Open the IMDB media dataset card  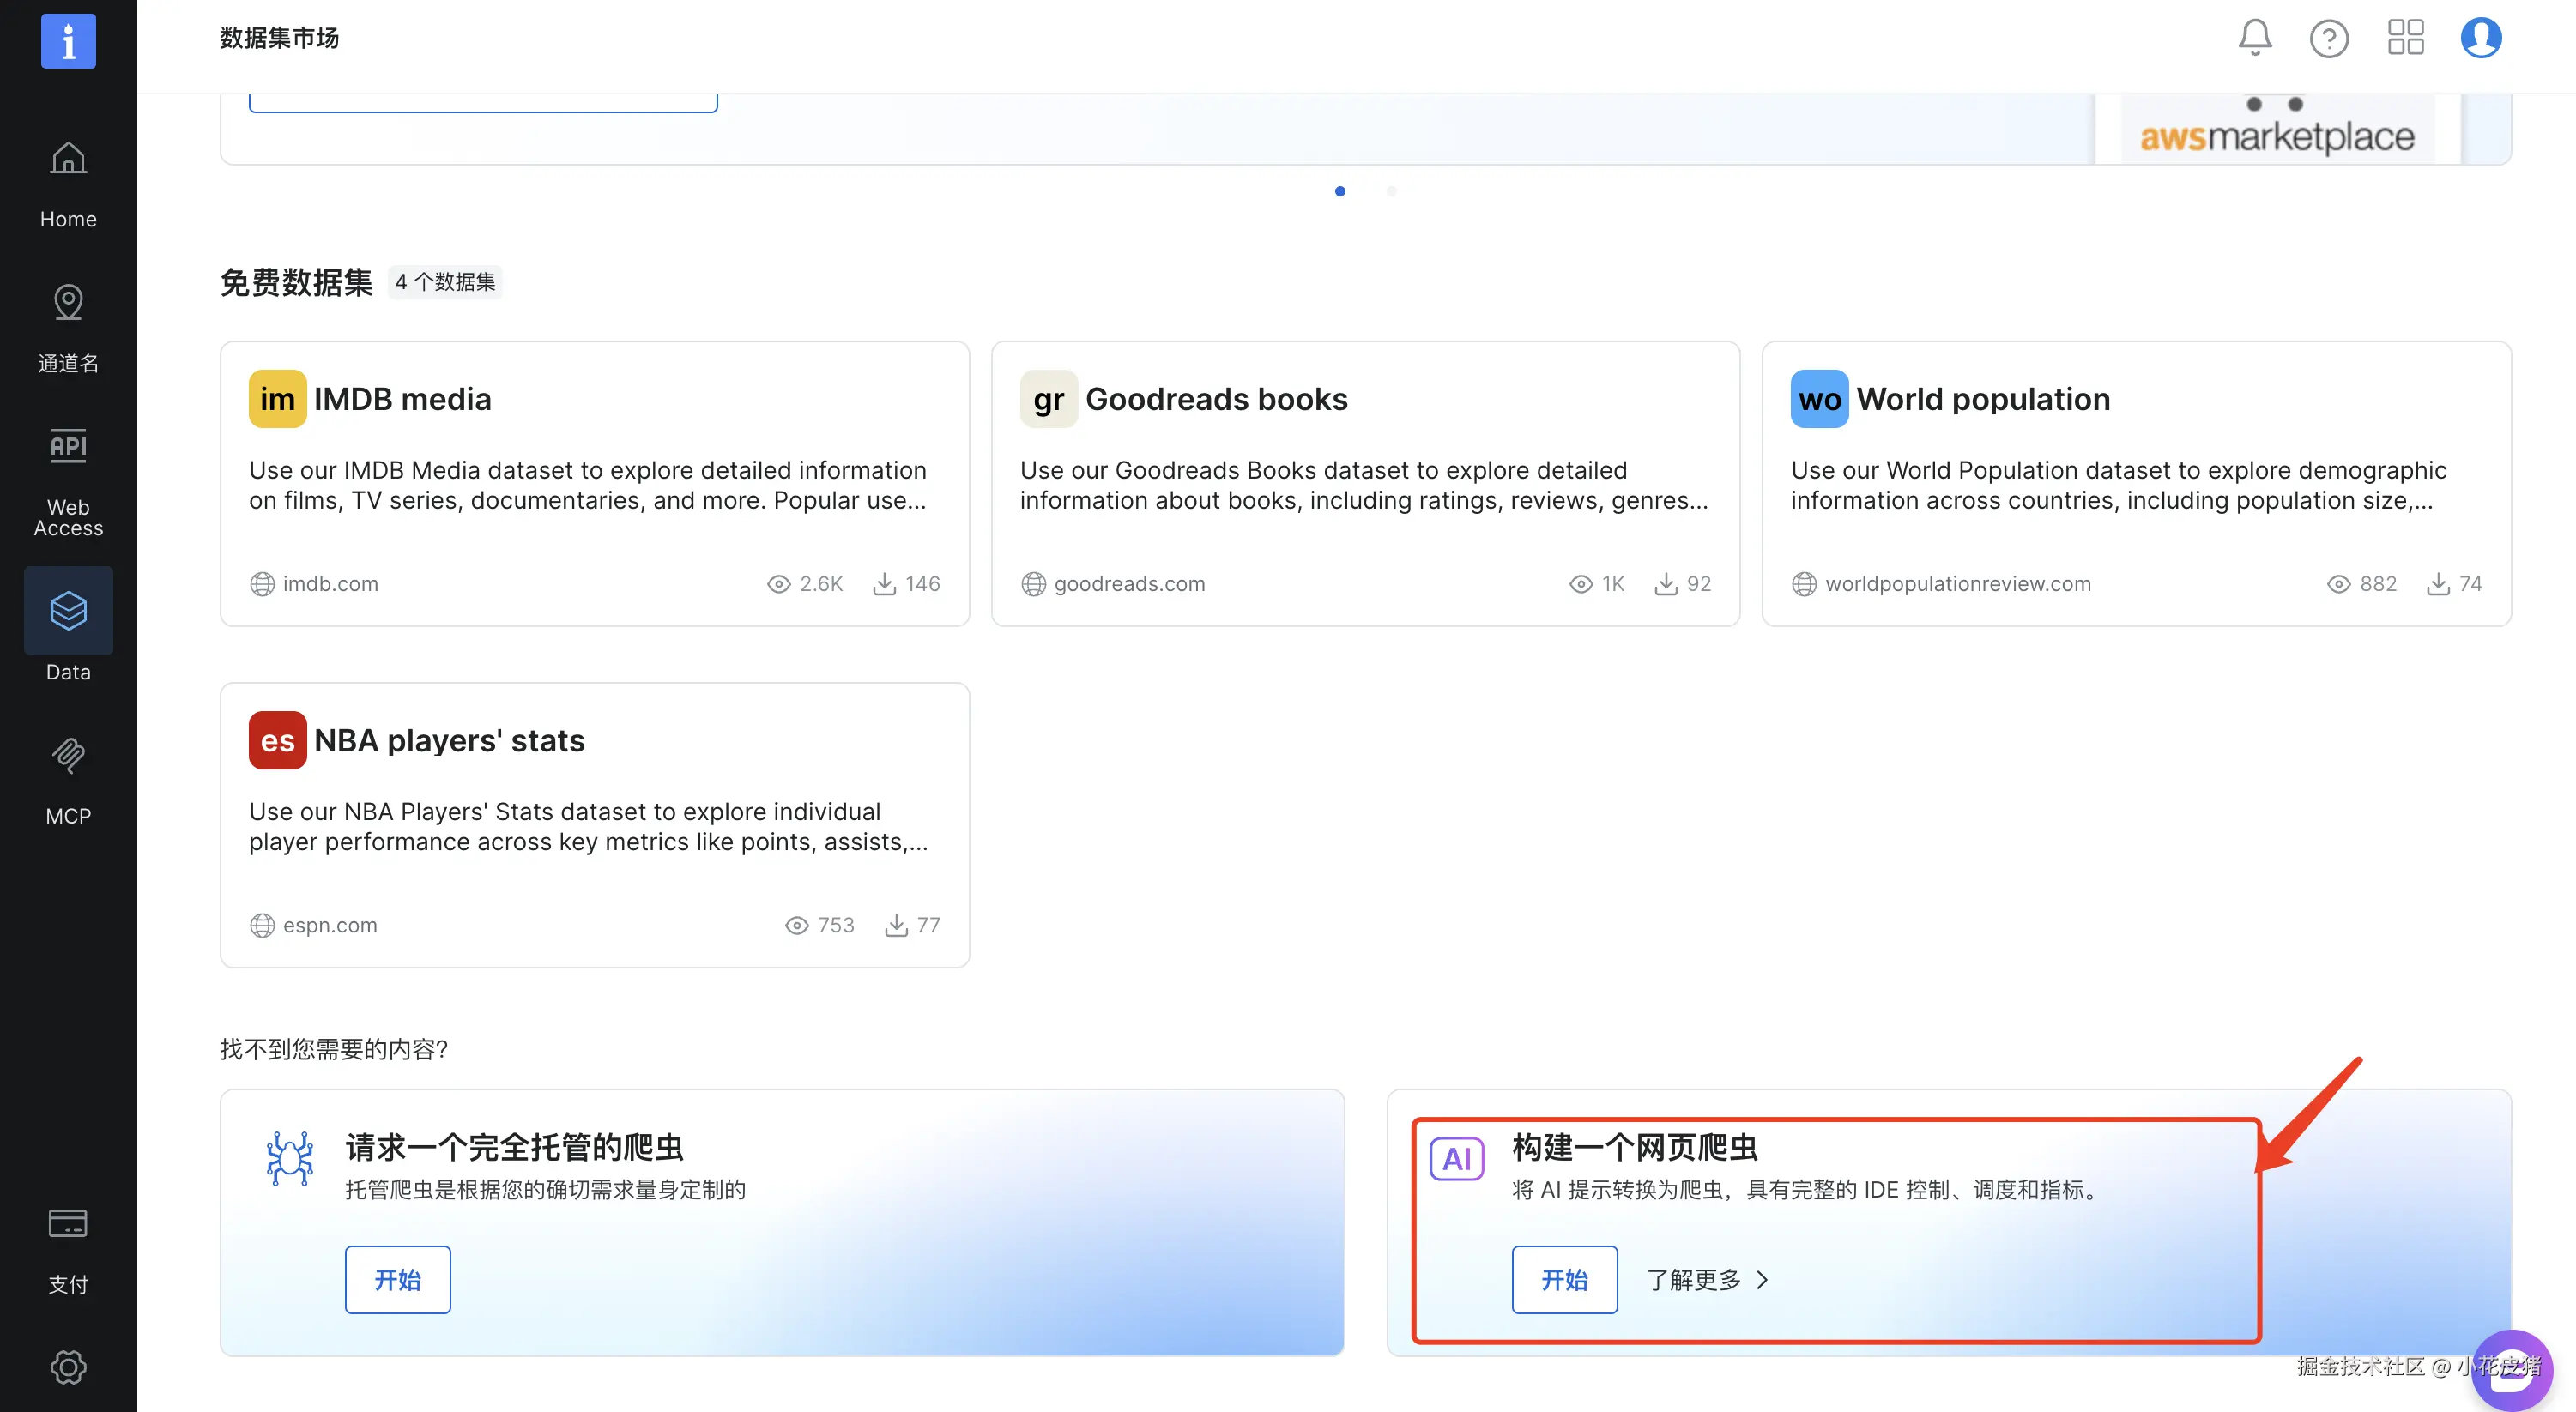[594, 483]
